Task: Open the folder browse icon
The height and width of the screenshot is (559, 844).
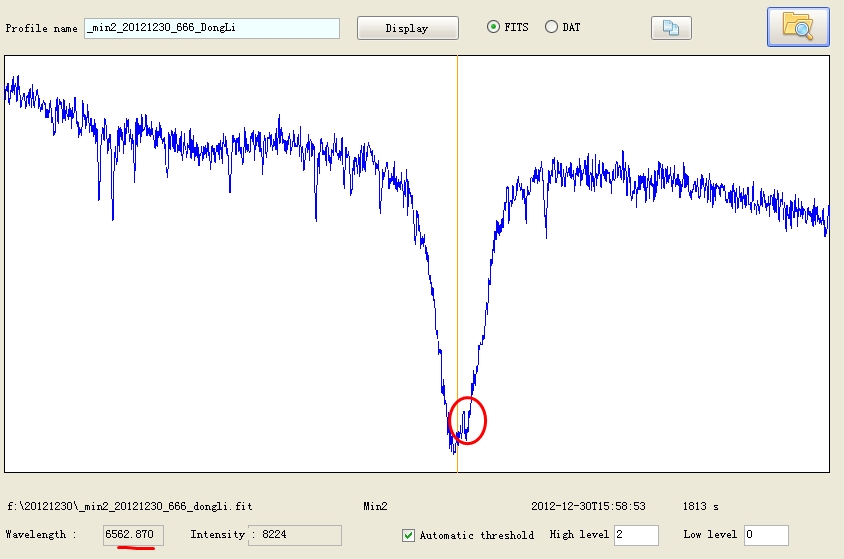Action: coord(798,27)
